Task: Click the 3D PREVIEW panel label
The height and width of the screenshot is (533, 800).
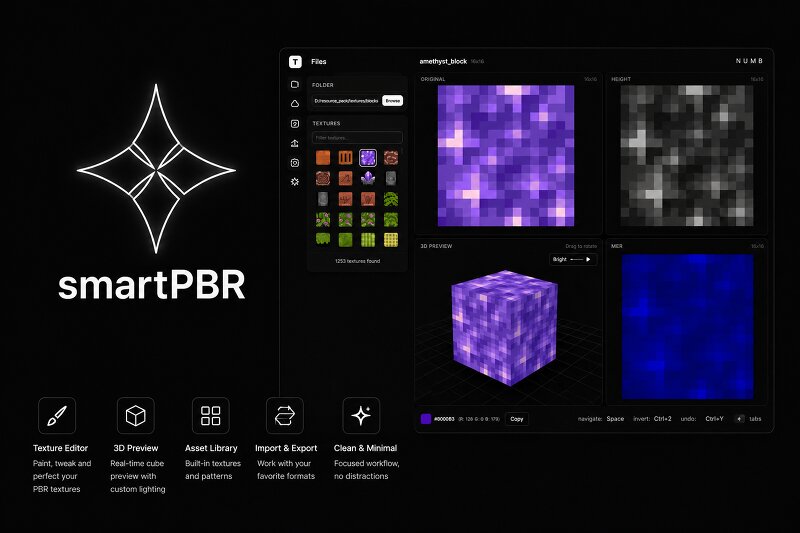Action: click(x=436, y=246)
